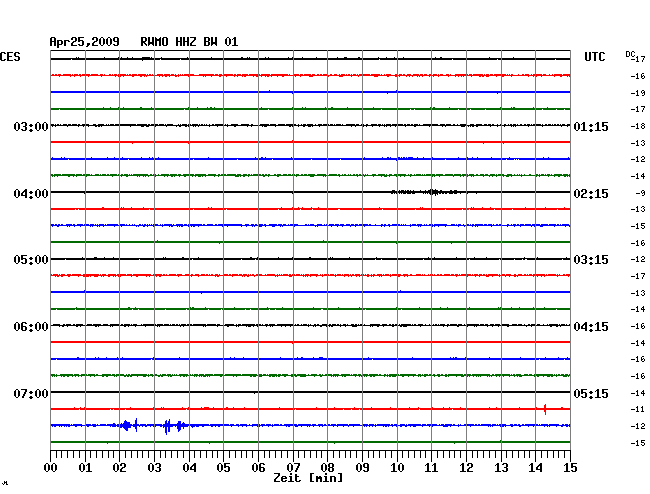Select minute 15 on the time axis
650x494 pixels.
(x=570, y=467)
